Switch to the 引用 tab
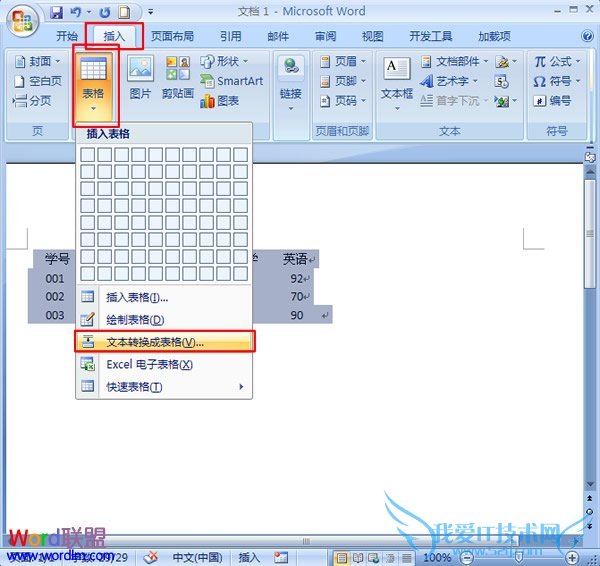 pos(230,36)
